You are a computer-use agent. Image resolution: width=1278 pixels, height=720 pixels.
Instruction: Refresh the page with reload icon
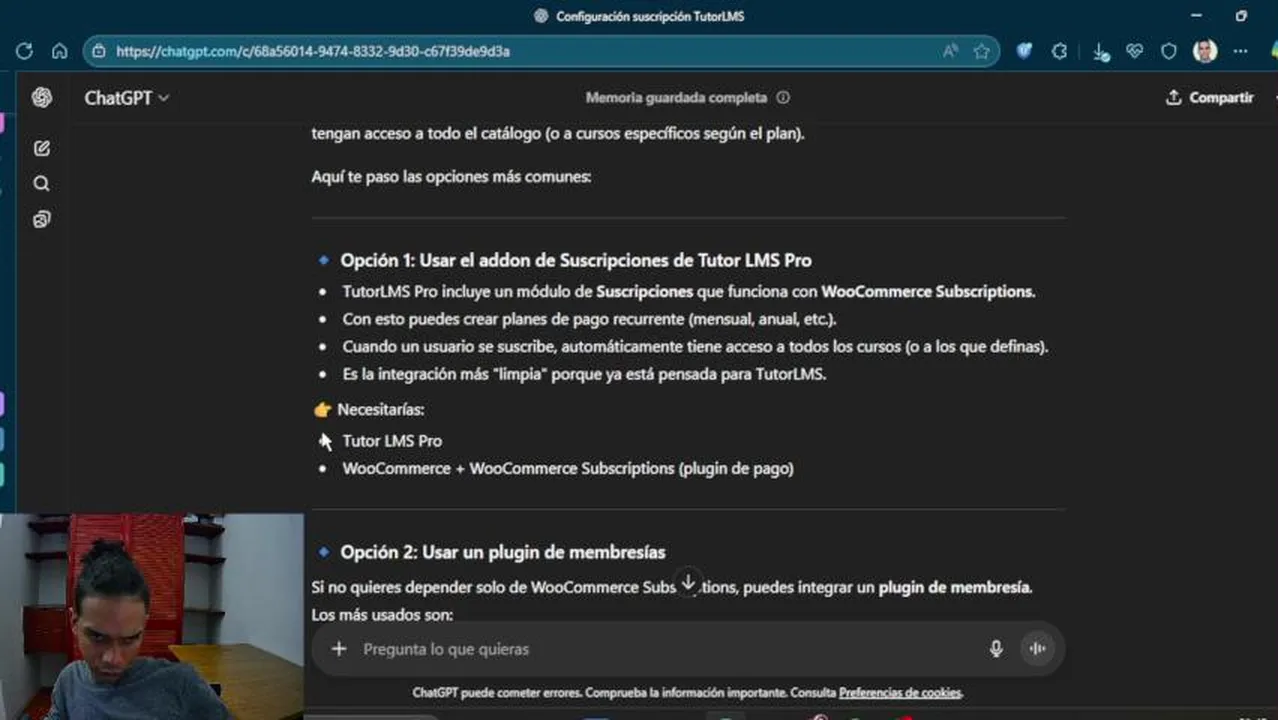(x=24, y=51)
